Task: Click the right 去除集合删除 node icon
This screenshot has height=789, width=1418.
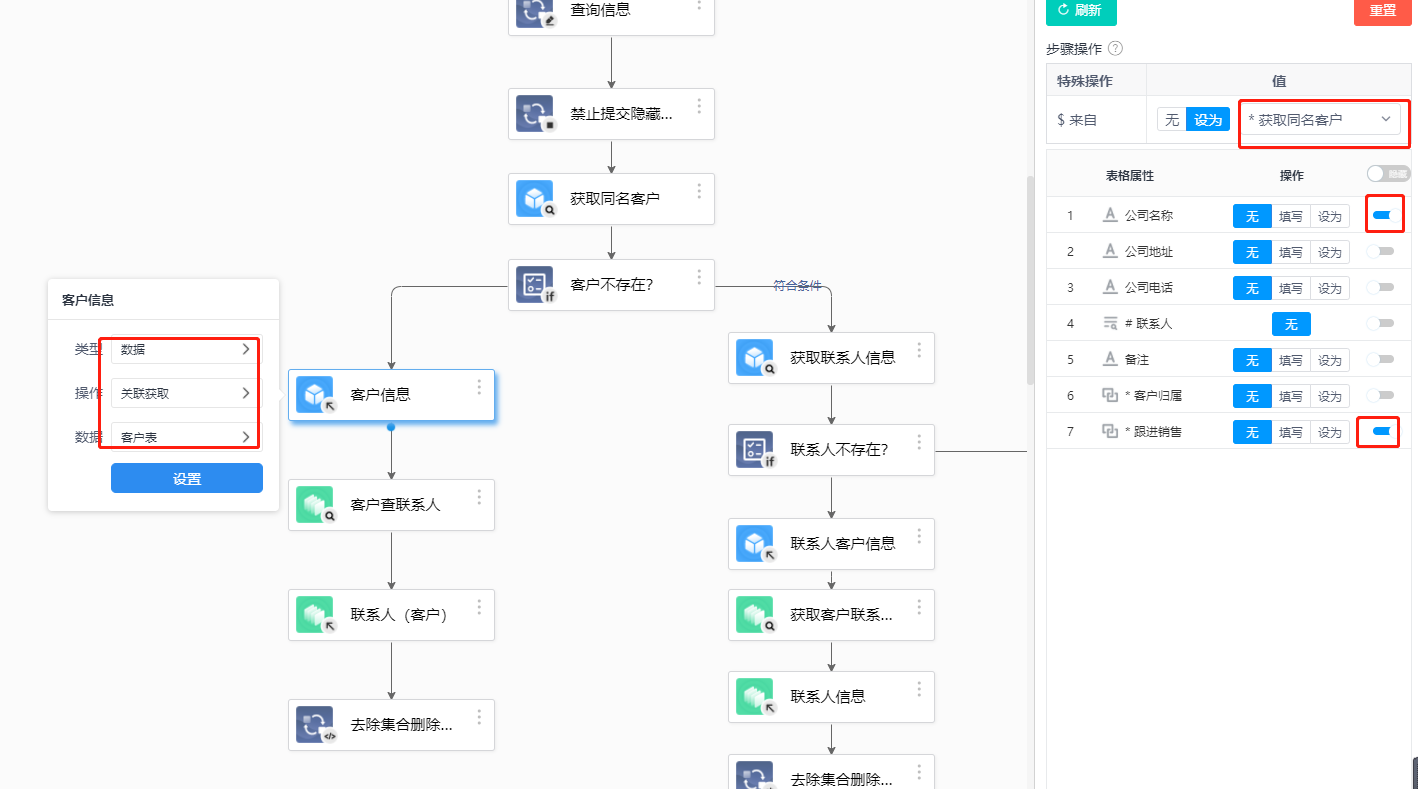Action: pyautogui.click(x=754, y=775)
